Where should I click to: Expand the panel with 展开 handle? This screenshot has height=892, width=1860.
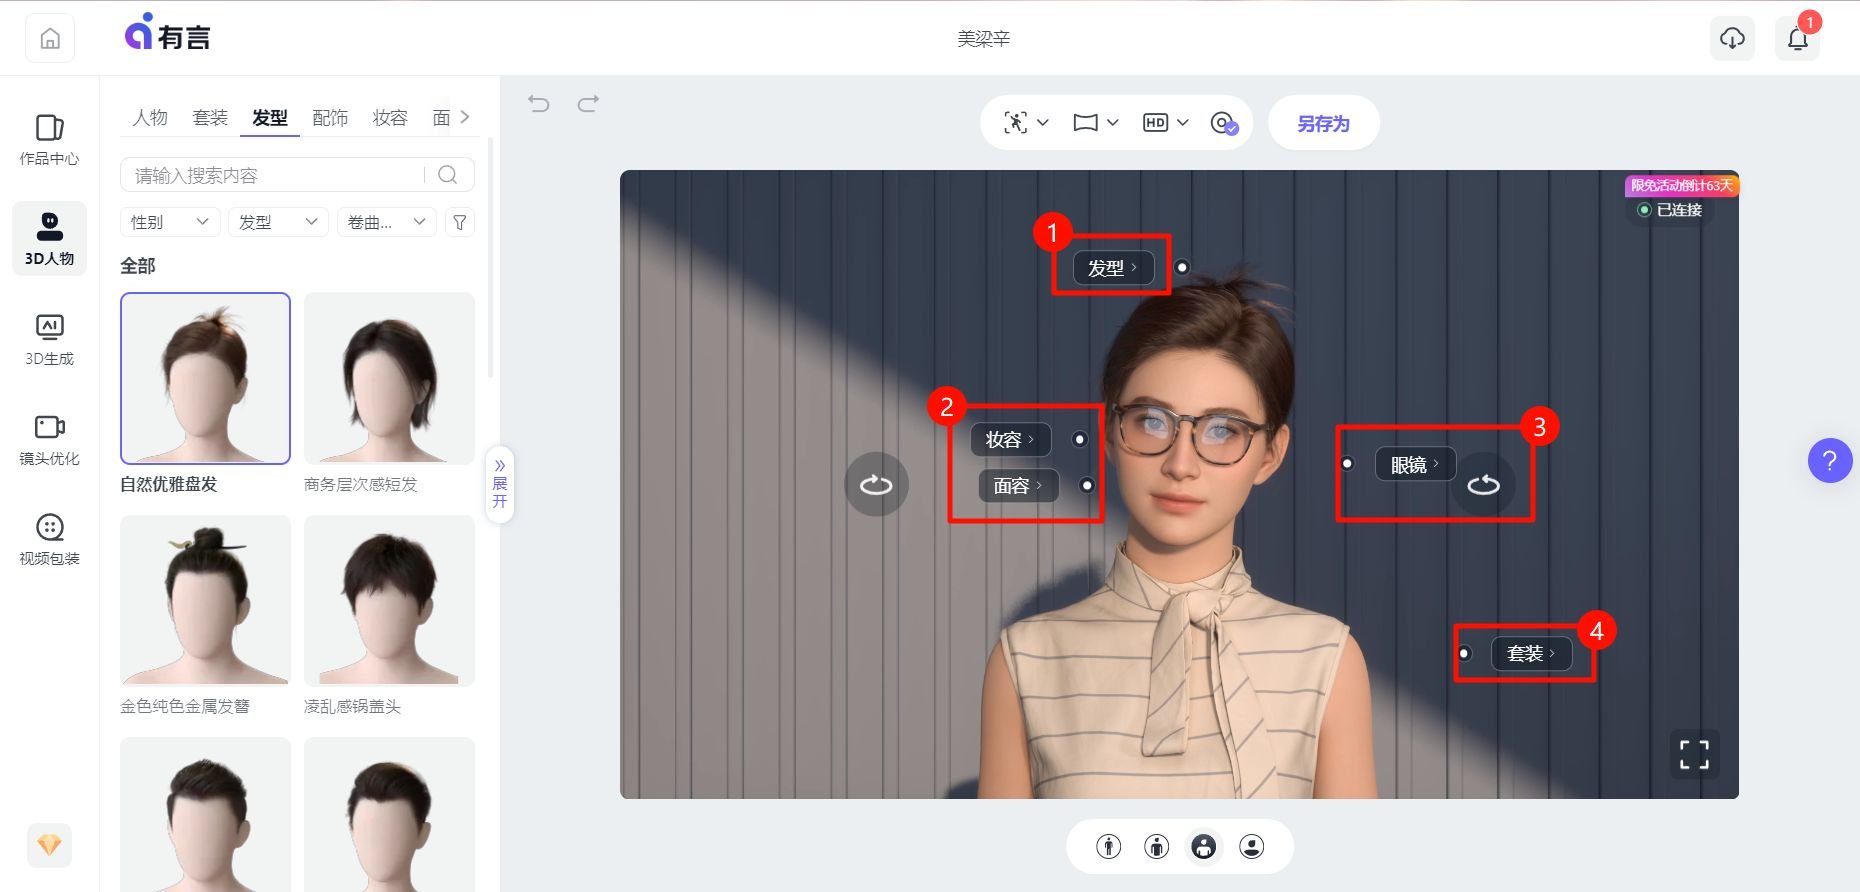(x=499, y=484)
